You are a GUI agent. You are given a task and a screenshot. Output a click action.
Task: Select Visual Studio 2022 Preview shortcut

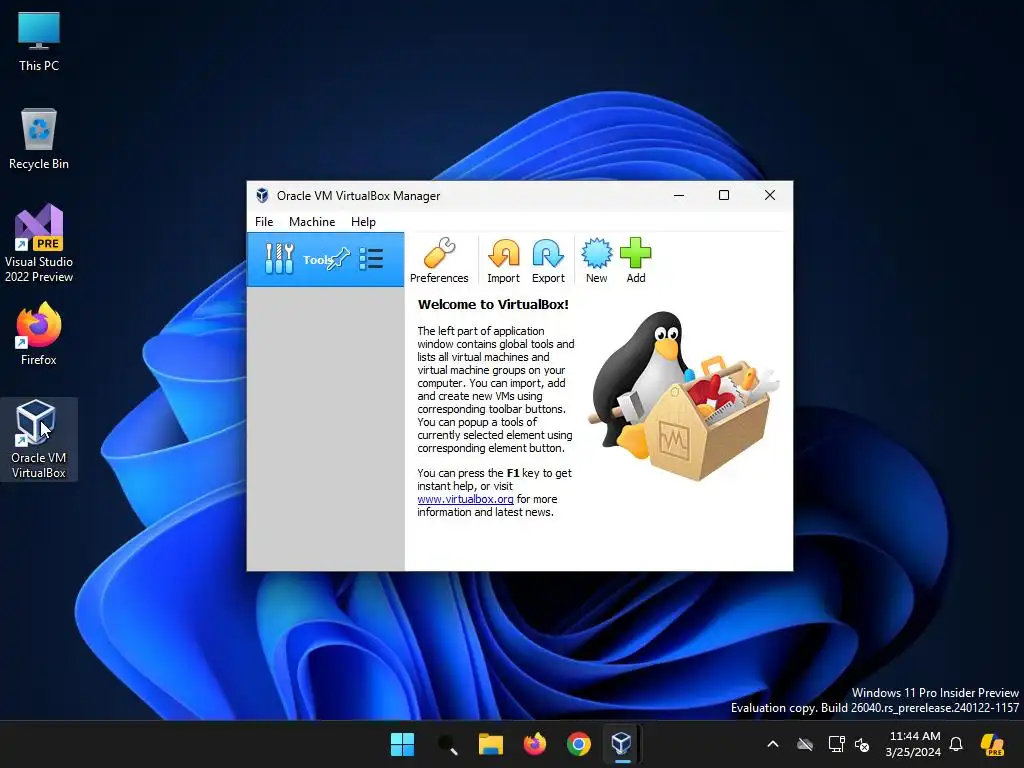[x=39, y=244]
